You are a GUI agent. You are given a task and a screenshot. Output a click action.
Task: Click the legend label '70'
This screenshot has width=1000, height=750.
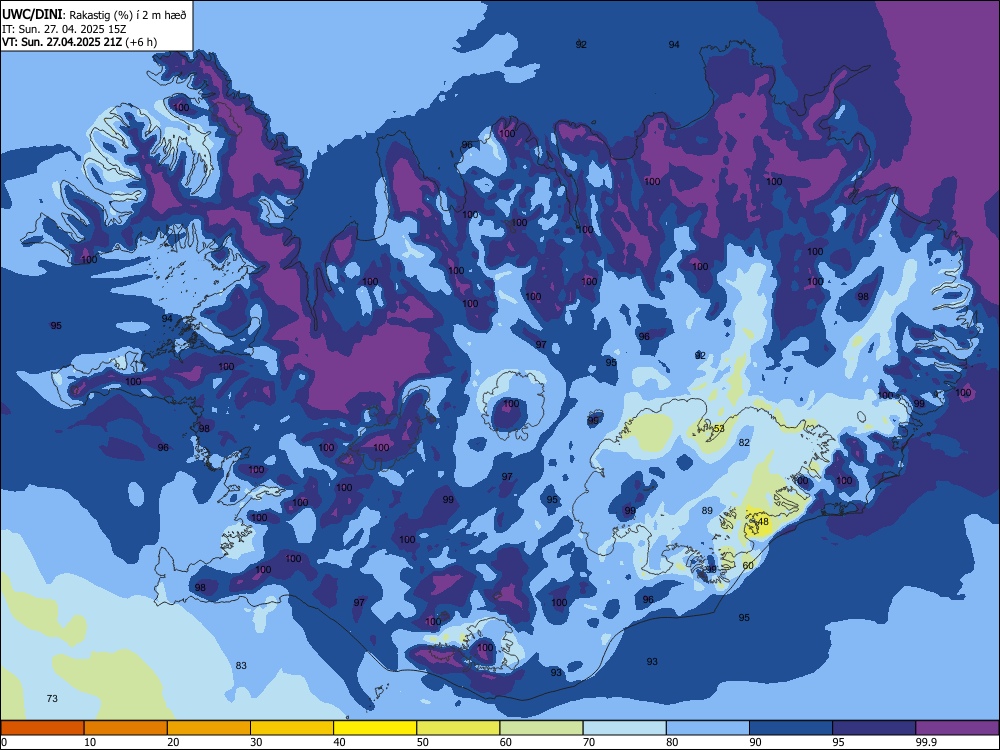tap(589, 742)
